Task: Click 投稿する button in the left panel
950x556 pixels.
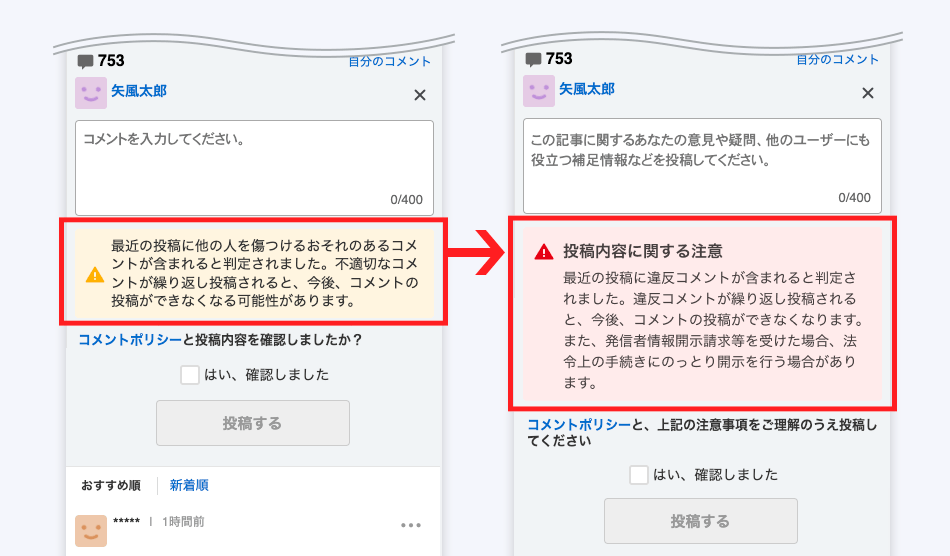Action: coord(253,423)
